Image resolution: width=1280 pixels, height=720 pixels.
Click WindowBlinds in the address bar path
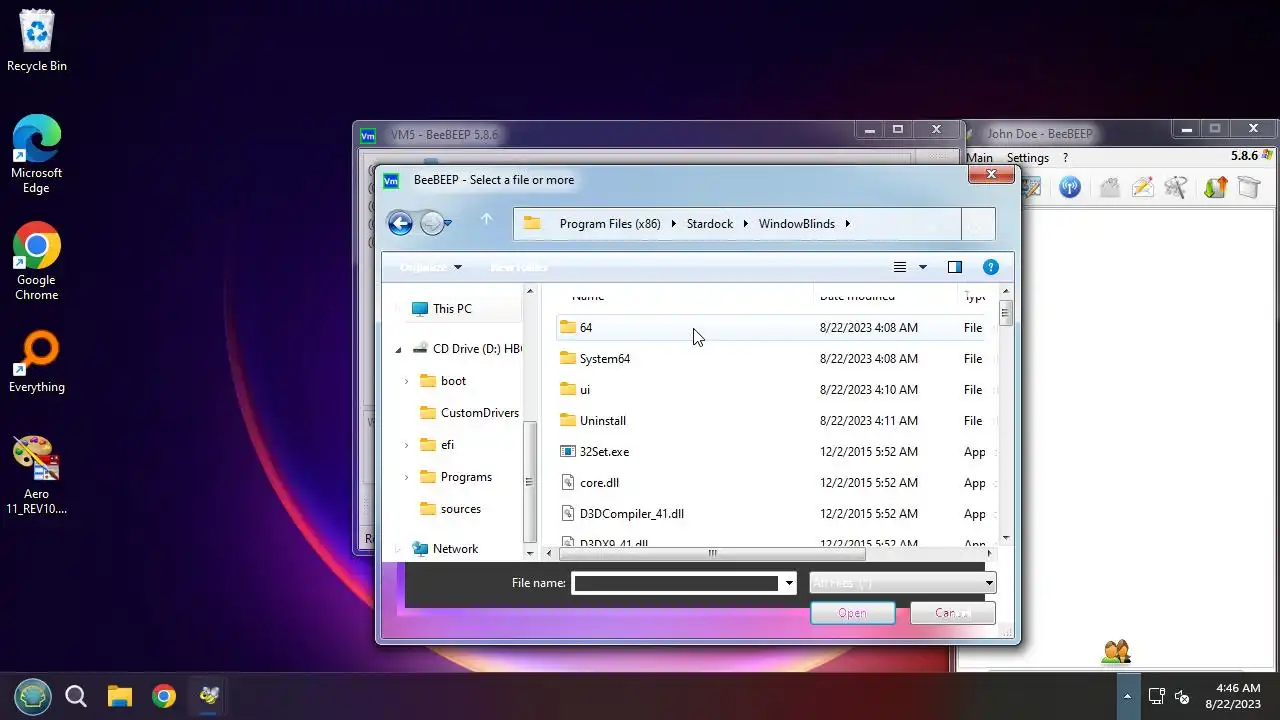pos(796,224)
